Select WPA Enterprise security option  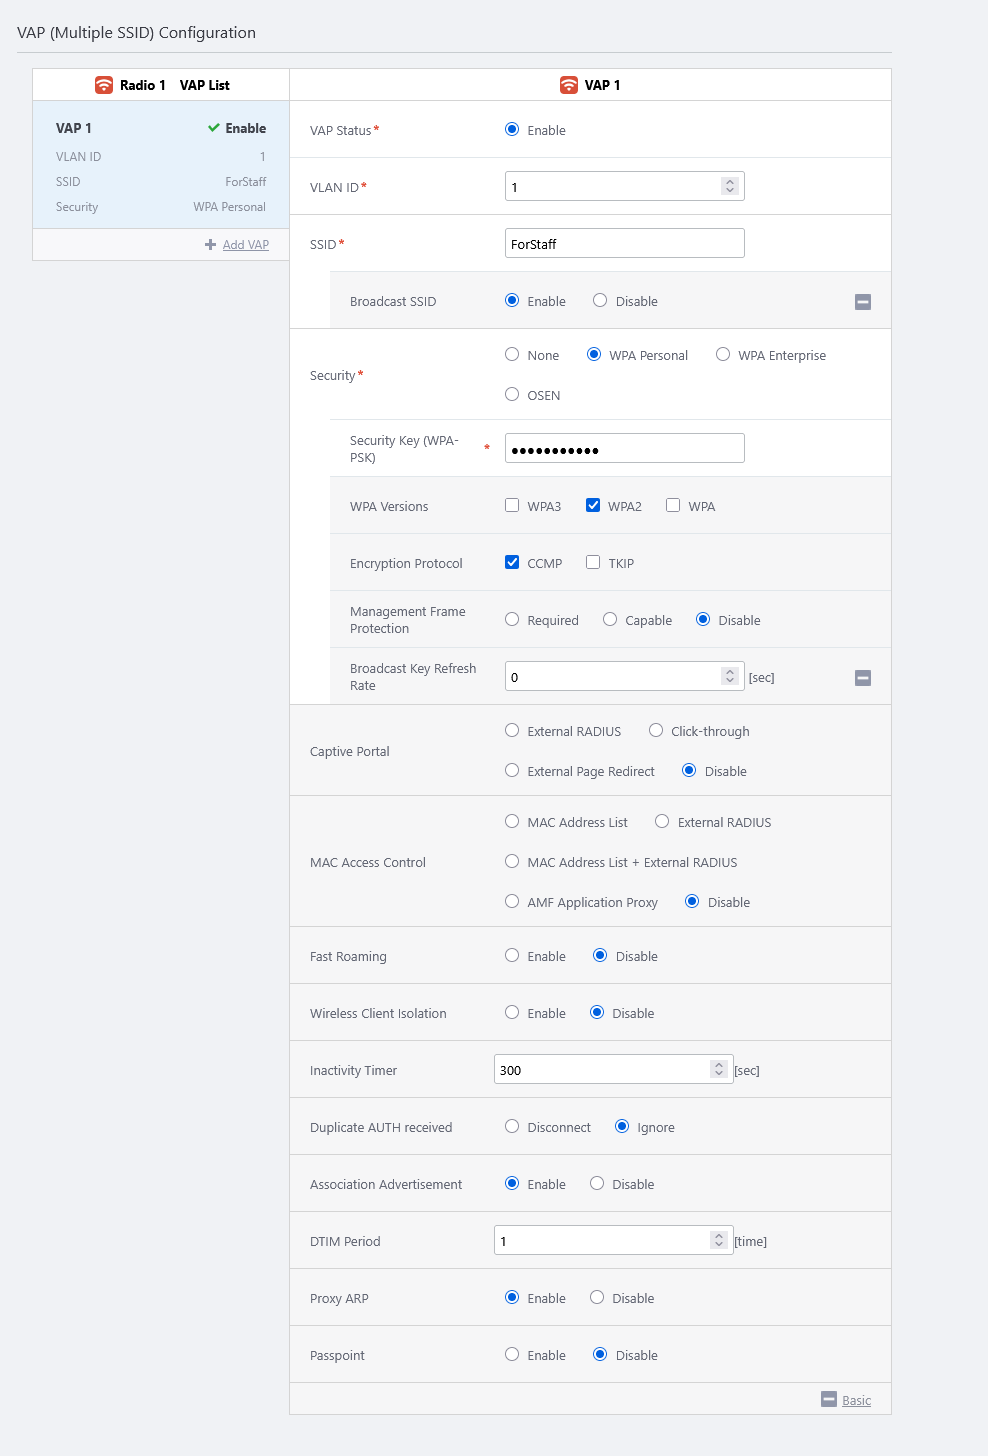[x=723, y=355]
